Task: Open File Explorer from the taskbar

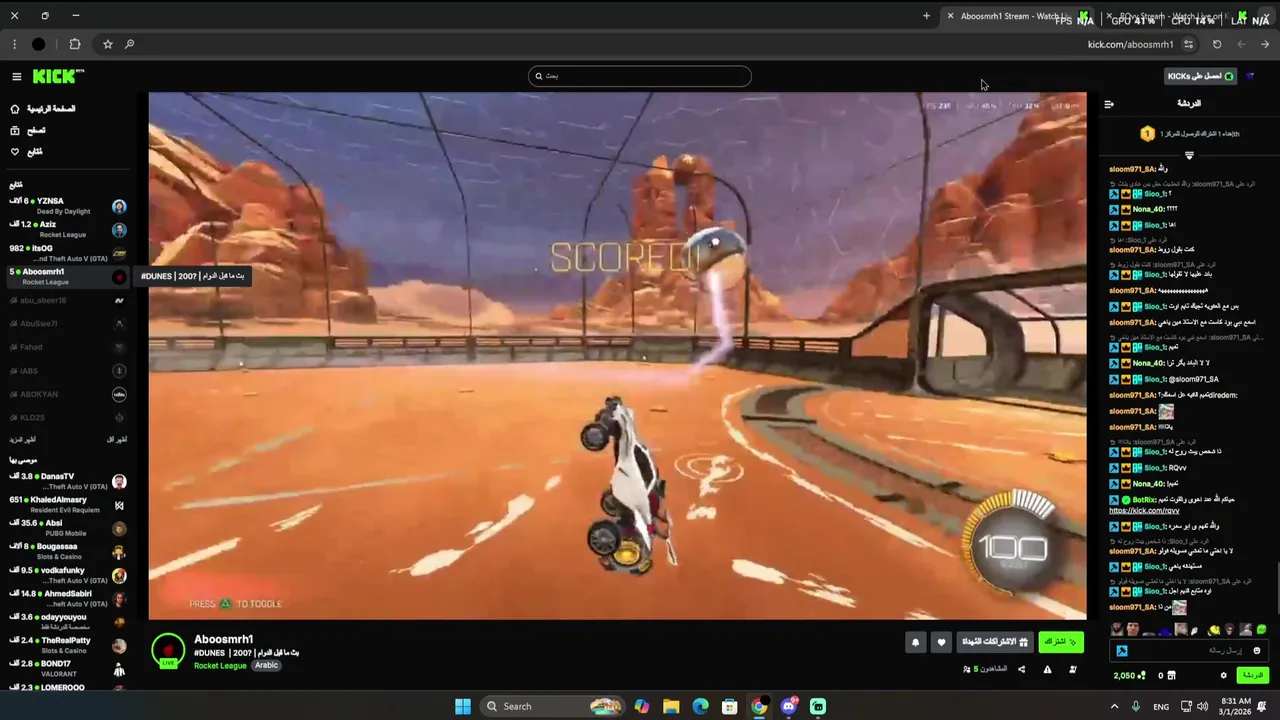Action: click(671, 706)
